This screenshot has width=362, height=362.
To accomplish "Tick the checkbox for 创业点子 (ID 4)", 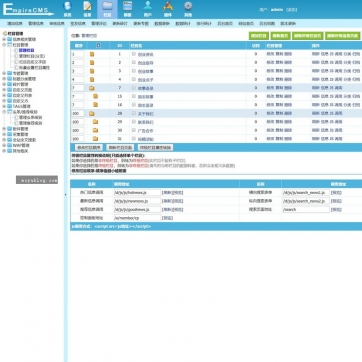I will (x=134, y=79).
